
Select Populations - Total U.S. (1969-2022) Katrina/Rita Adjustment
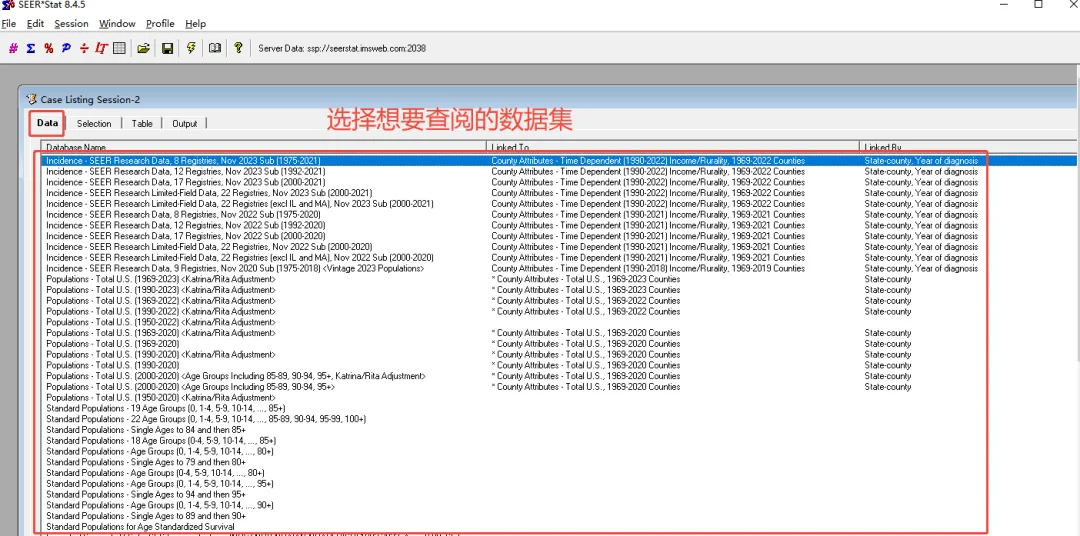click(160, 300)
